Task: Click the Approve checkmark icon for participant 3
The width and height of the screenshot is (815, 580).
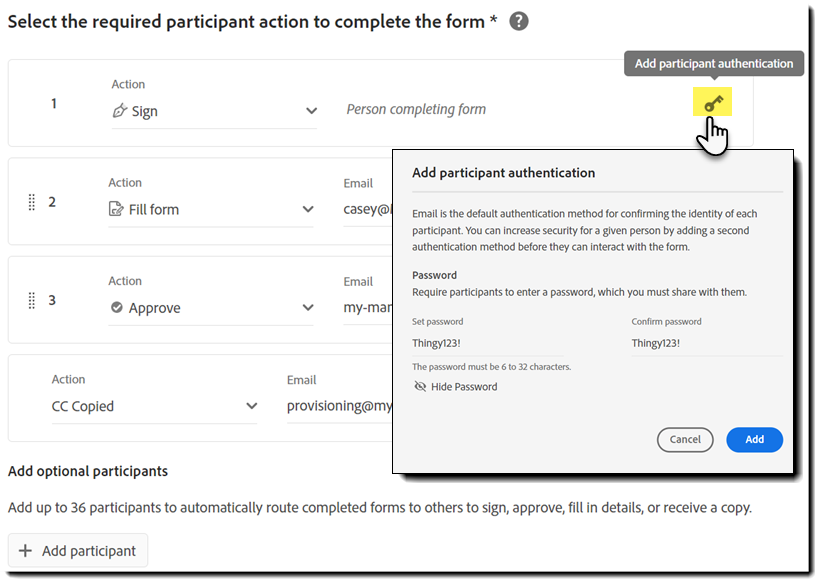Action: (x=117, y=307)
